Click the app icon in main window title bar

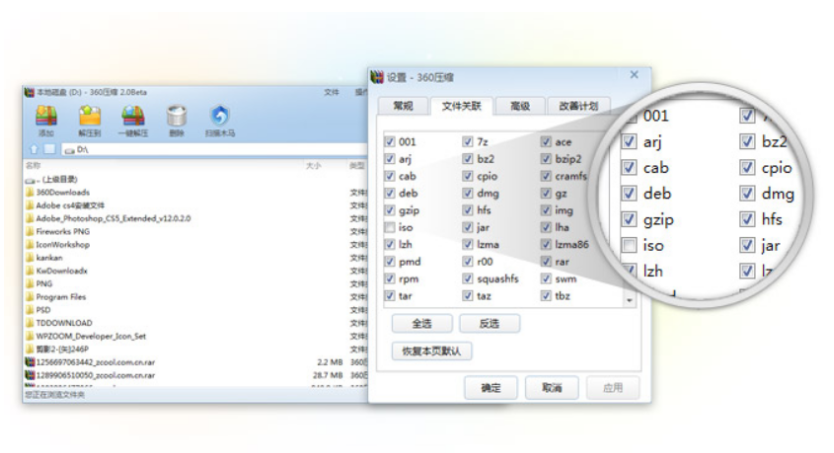(x=29, y=93)
